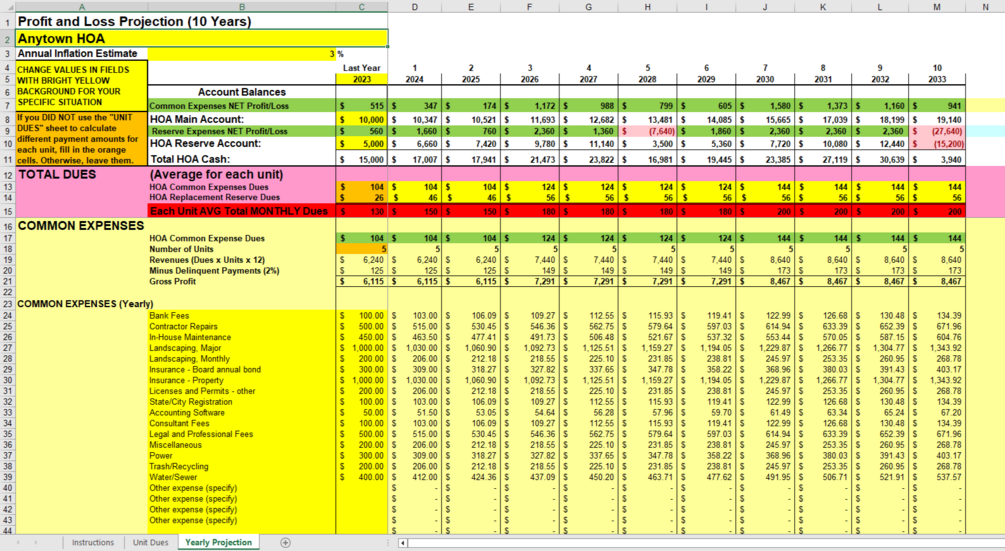Image resolution: width=1005 pixels, height=551 pixels.
Task: Click the 'Profit and Loss Projection (10 Years)' title
Action: point(134,21)
